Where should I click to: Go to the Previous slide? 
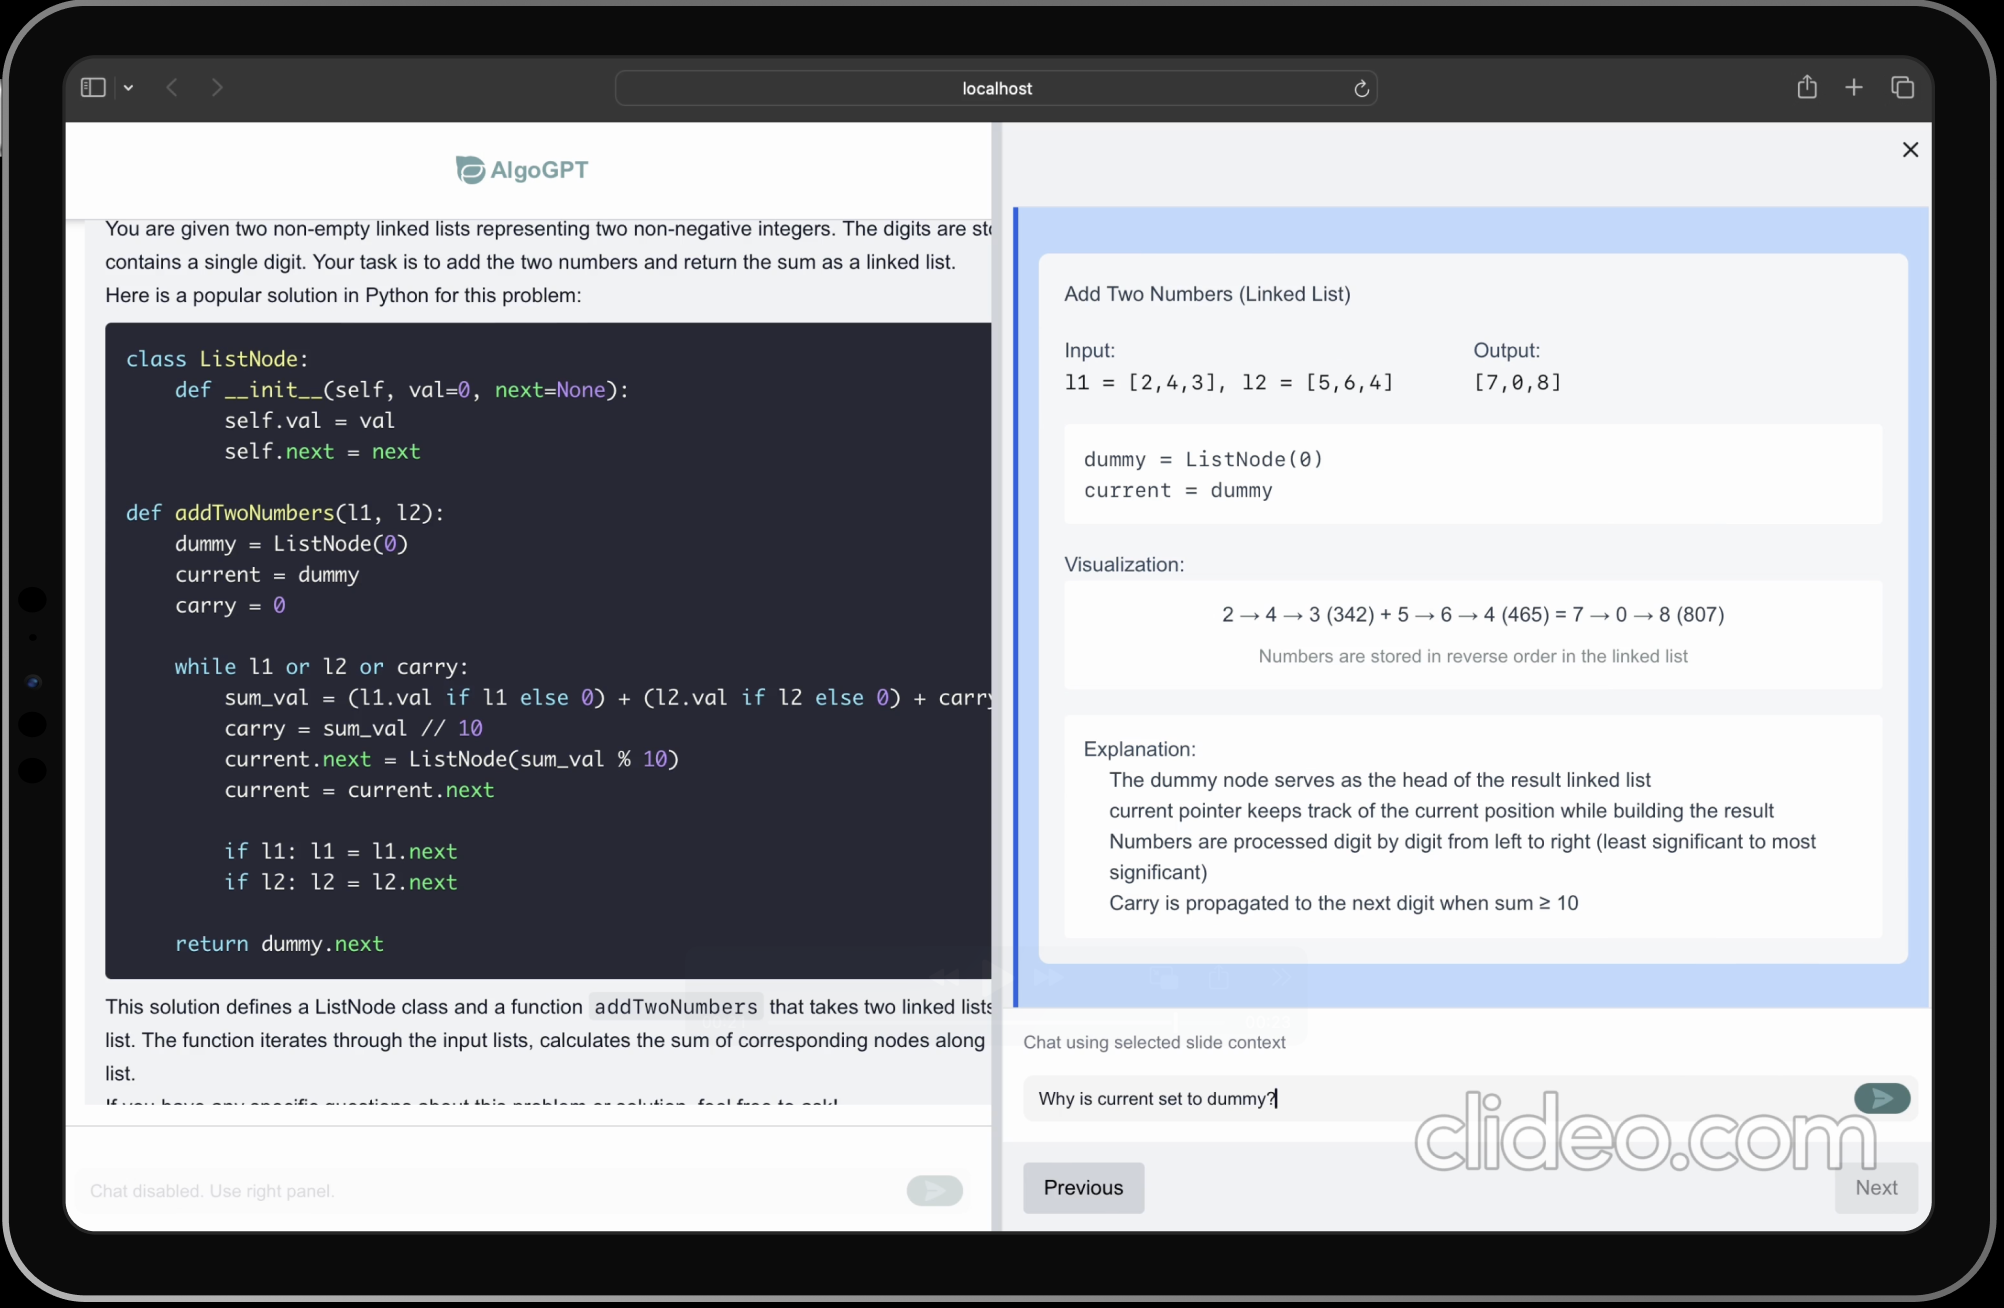click(1083, 1187)
